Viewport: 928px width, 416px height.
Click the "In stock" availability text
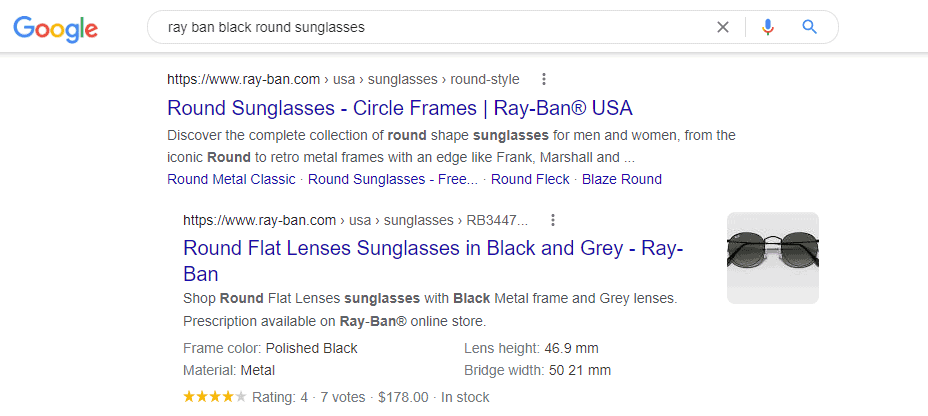point(465,397)
